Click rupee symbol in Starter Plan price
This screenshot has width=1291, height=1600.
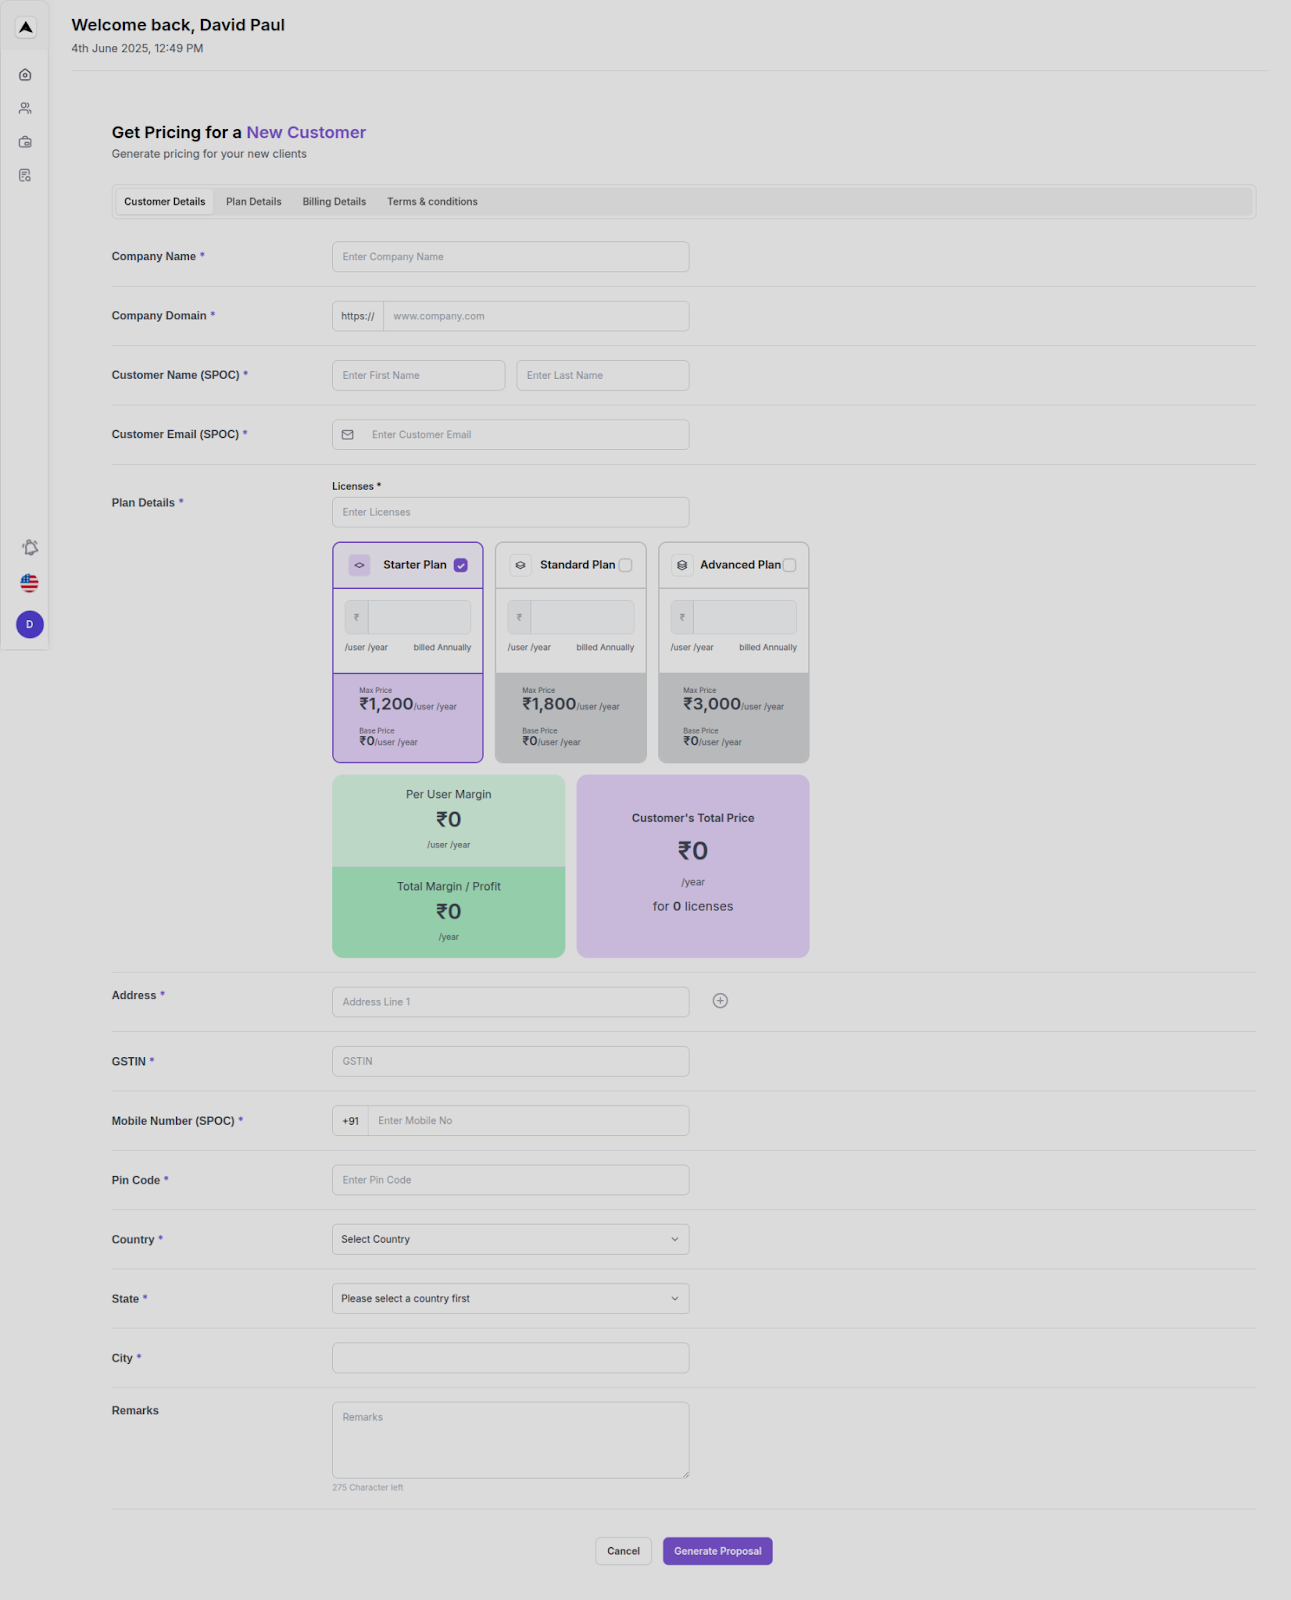[357, 618]
